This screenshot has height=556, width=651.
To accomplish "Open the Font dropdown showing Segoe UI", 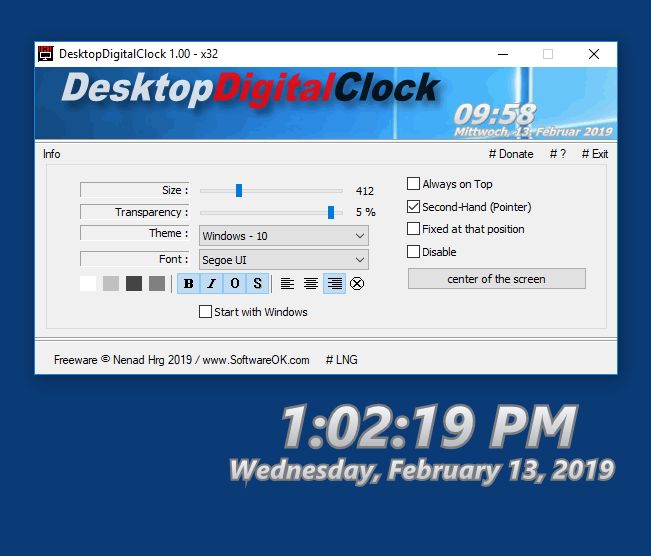I will (x=284, y=260).
